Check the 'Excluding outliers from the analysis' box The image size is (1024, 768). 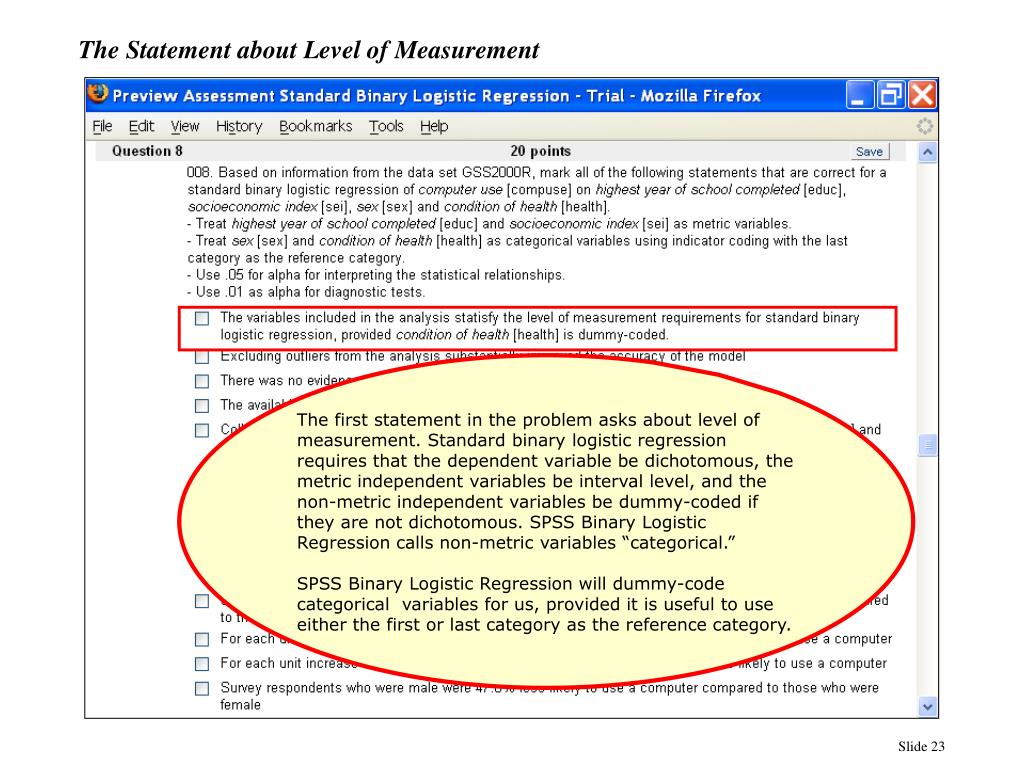(202, 357)
